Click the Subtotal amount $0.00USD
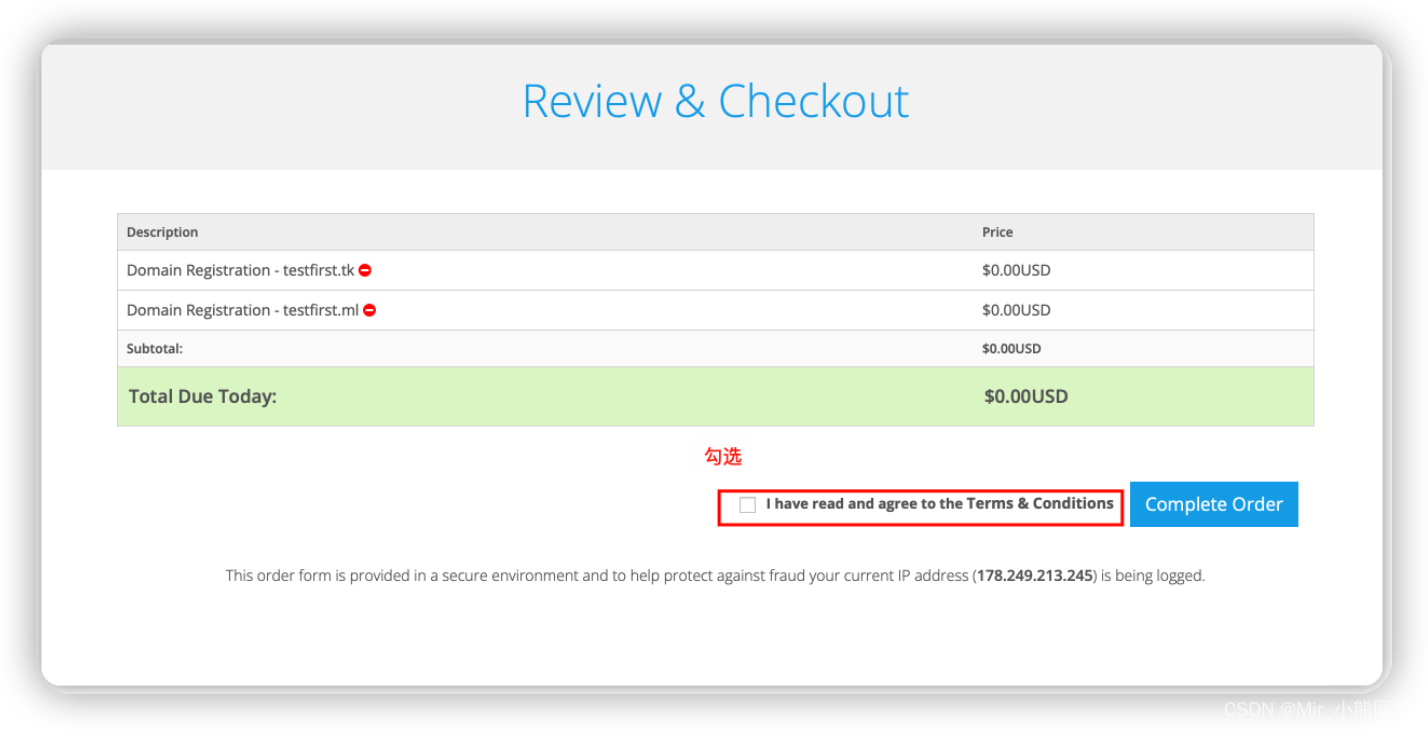1428x730 pixels. tap(1011, 349)
